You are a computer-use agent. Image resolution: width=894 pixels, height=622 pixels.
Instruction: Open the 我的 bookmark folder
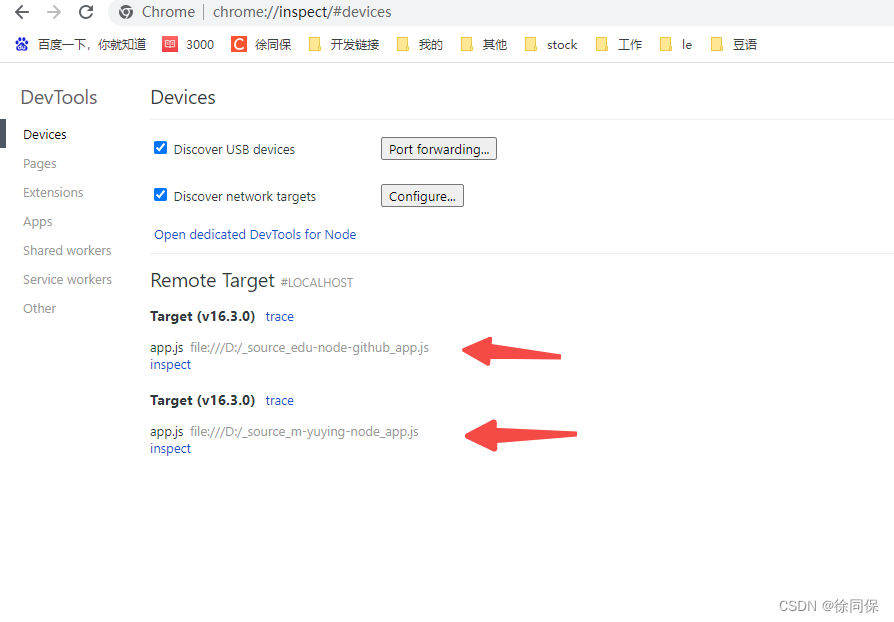(x=420, y=44)
